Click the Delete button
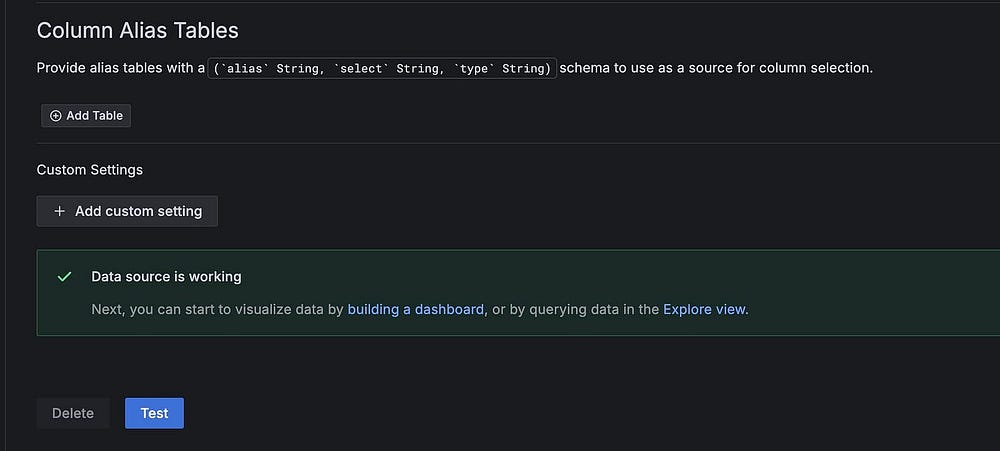The width and height of the screenshot is (1000, 451). [73, 413]
